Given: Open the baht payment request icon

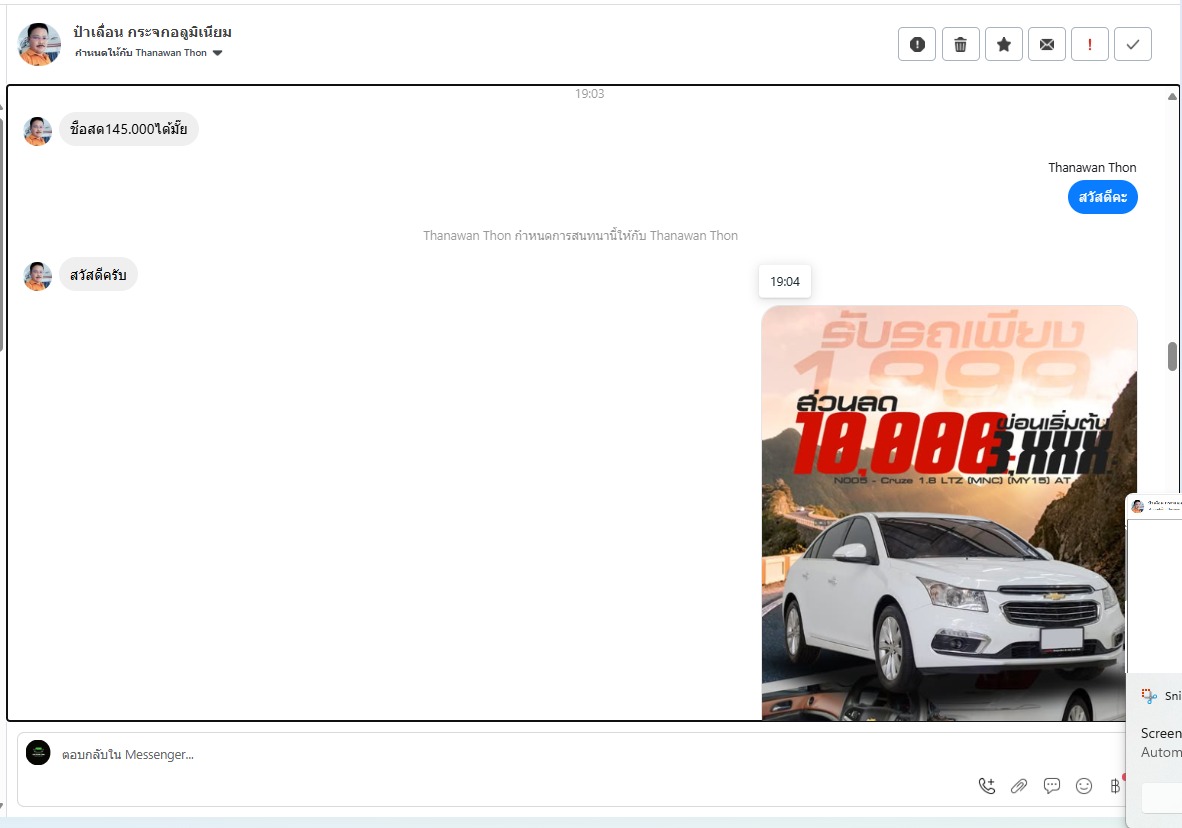Looking at the screenshot, I should (x=1115, y=786).
